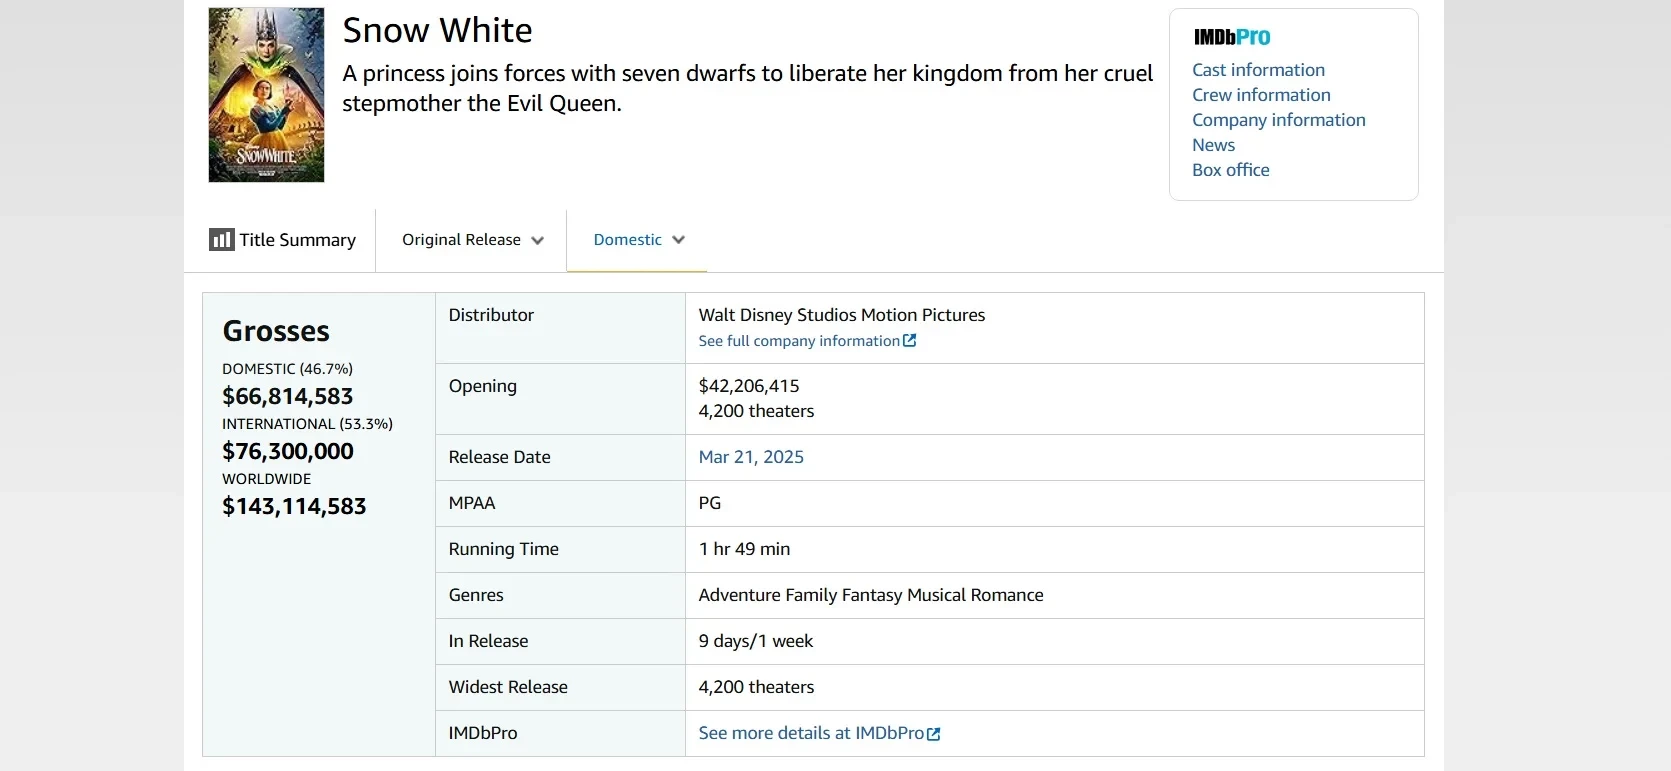Open the Snow White movie poster
Viewport: 1671px width, 771px height.
[266, 95]
